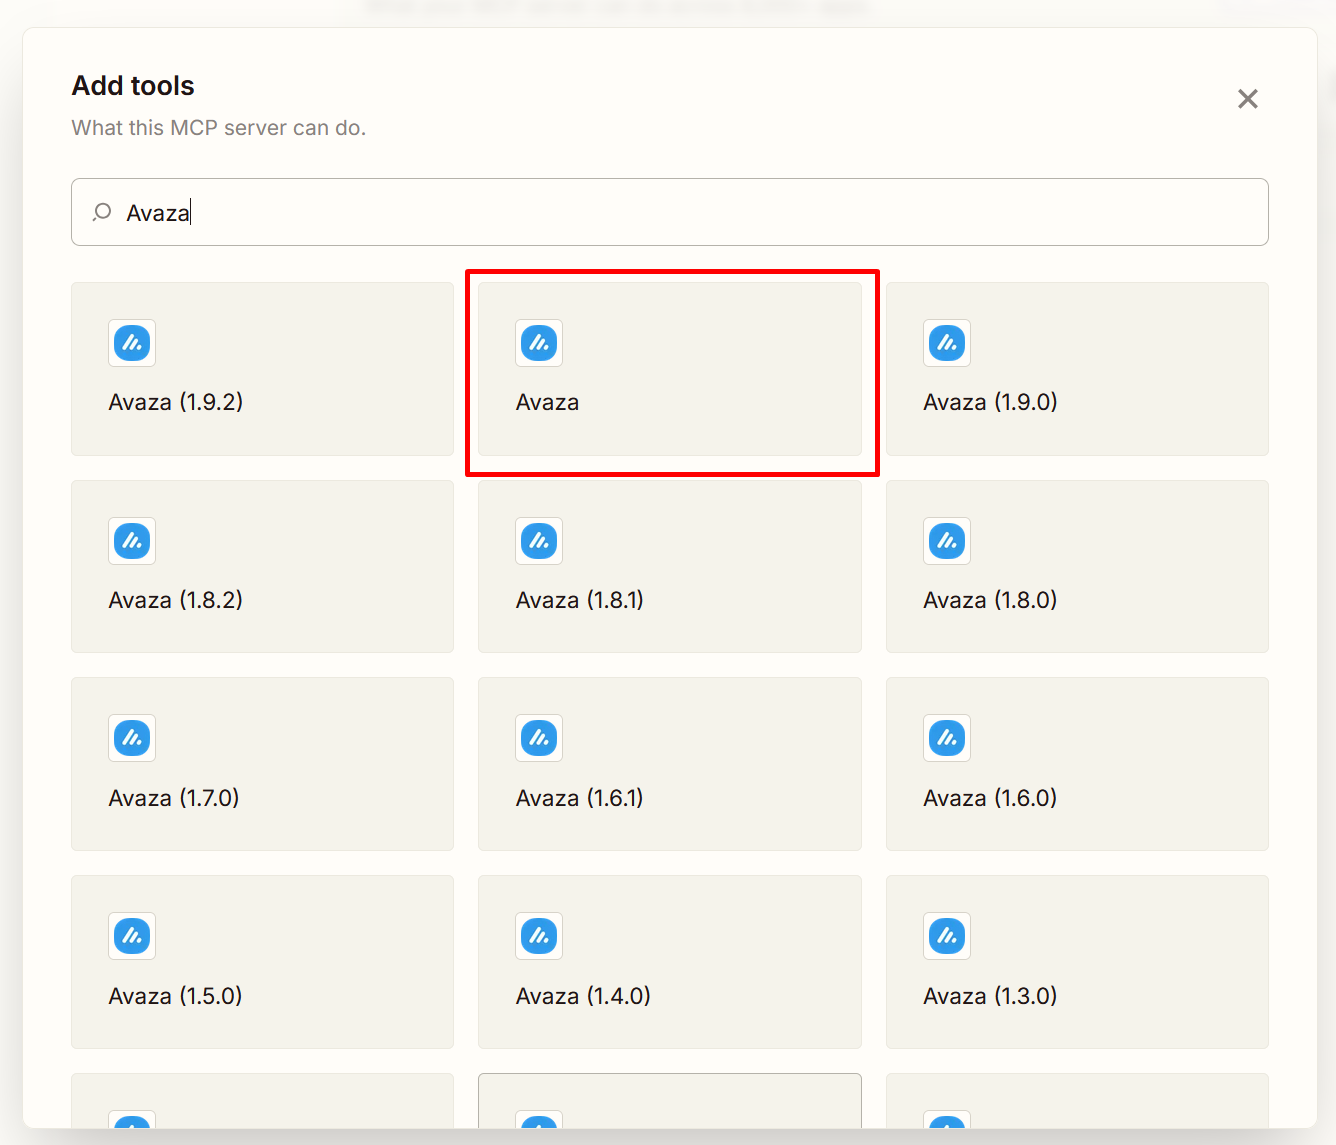Image resolution: width=1336 pixels, height=1145 pixels.
Task: Click the Avaza (1.9.0) app icon
Action: [947, 343]
